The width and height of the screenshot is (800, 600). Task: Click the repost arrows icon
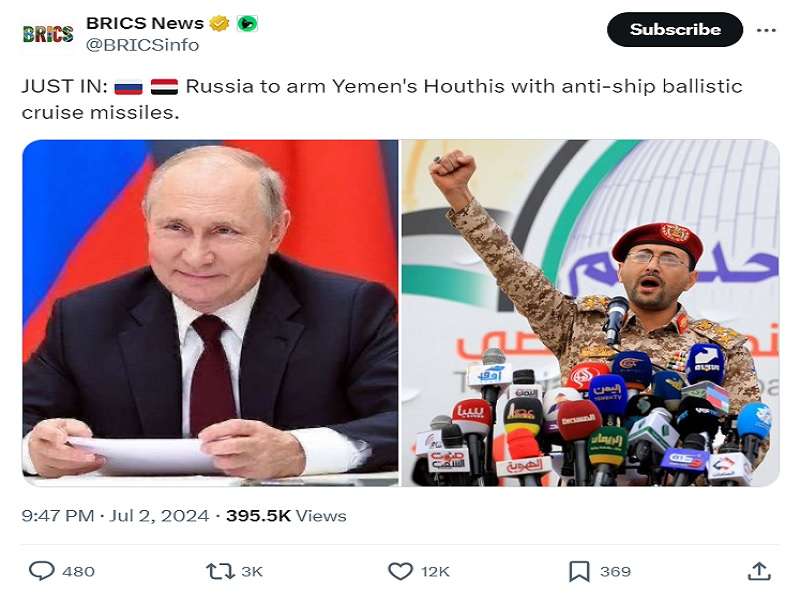click(x=218, y=571)
